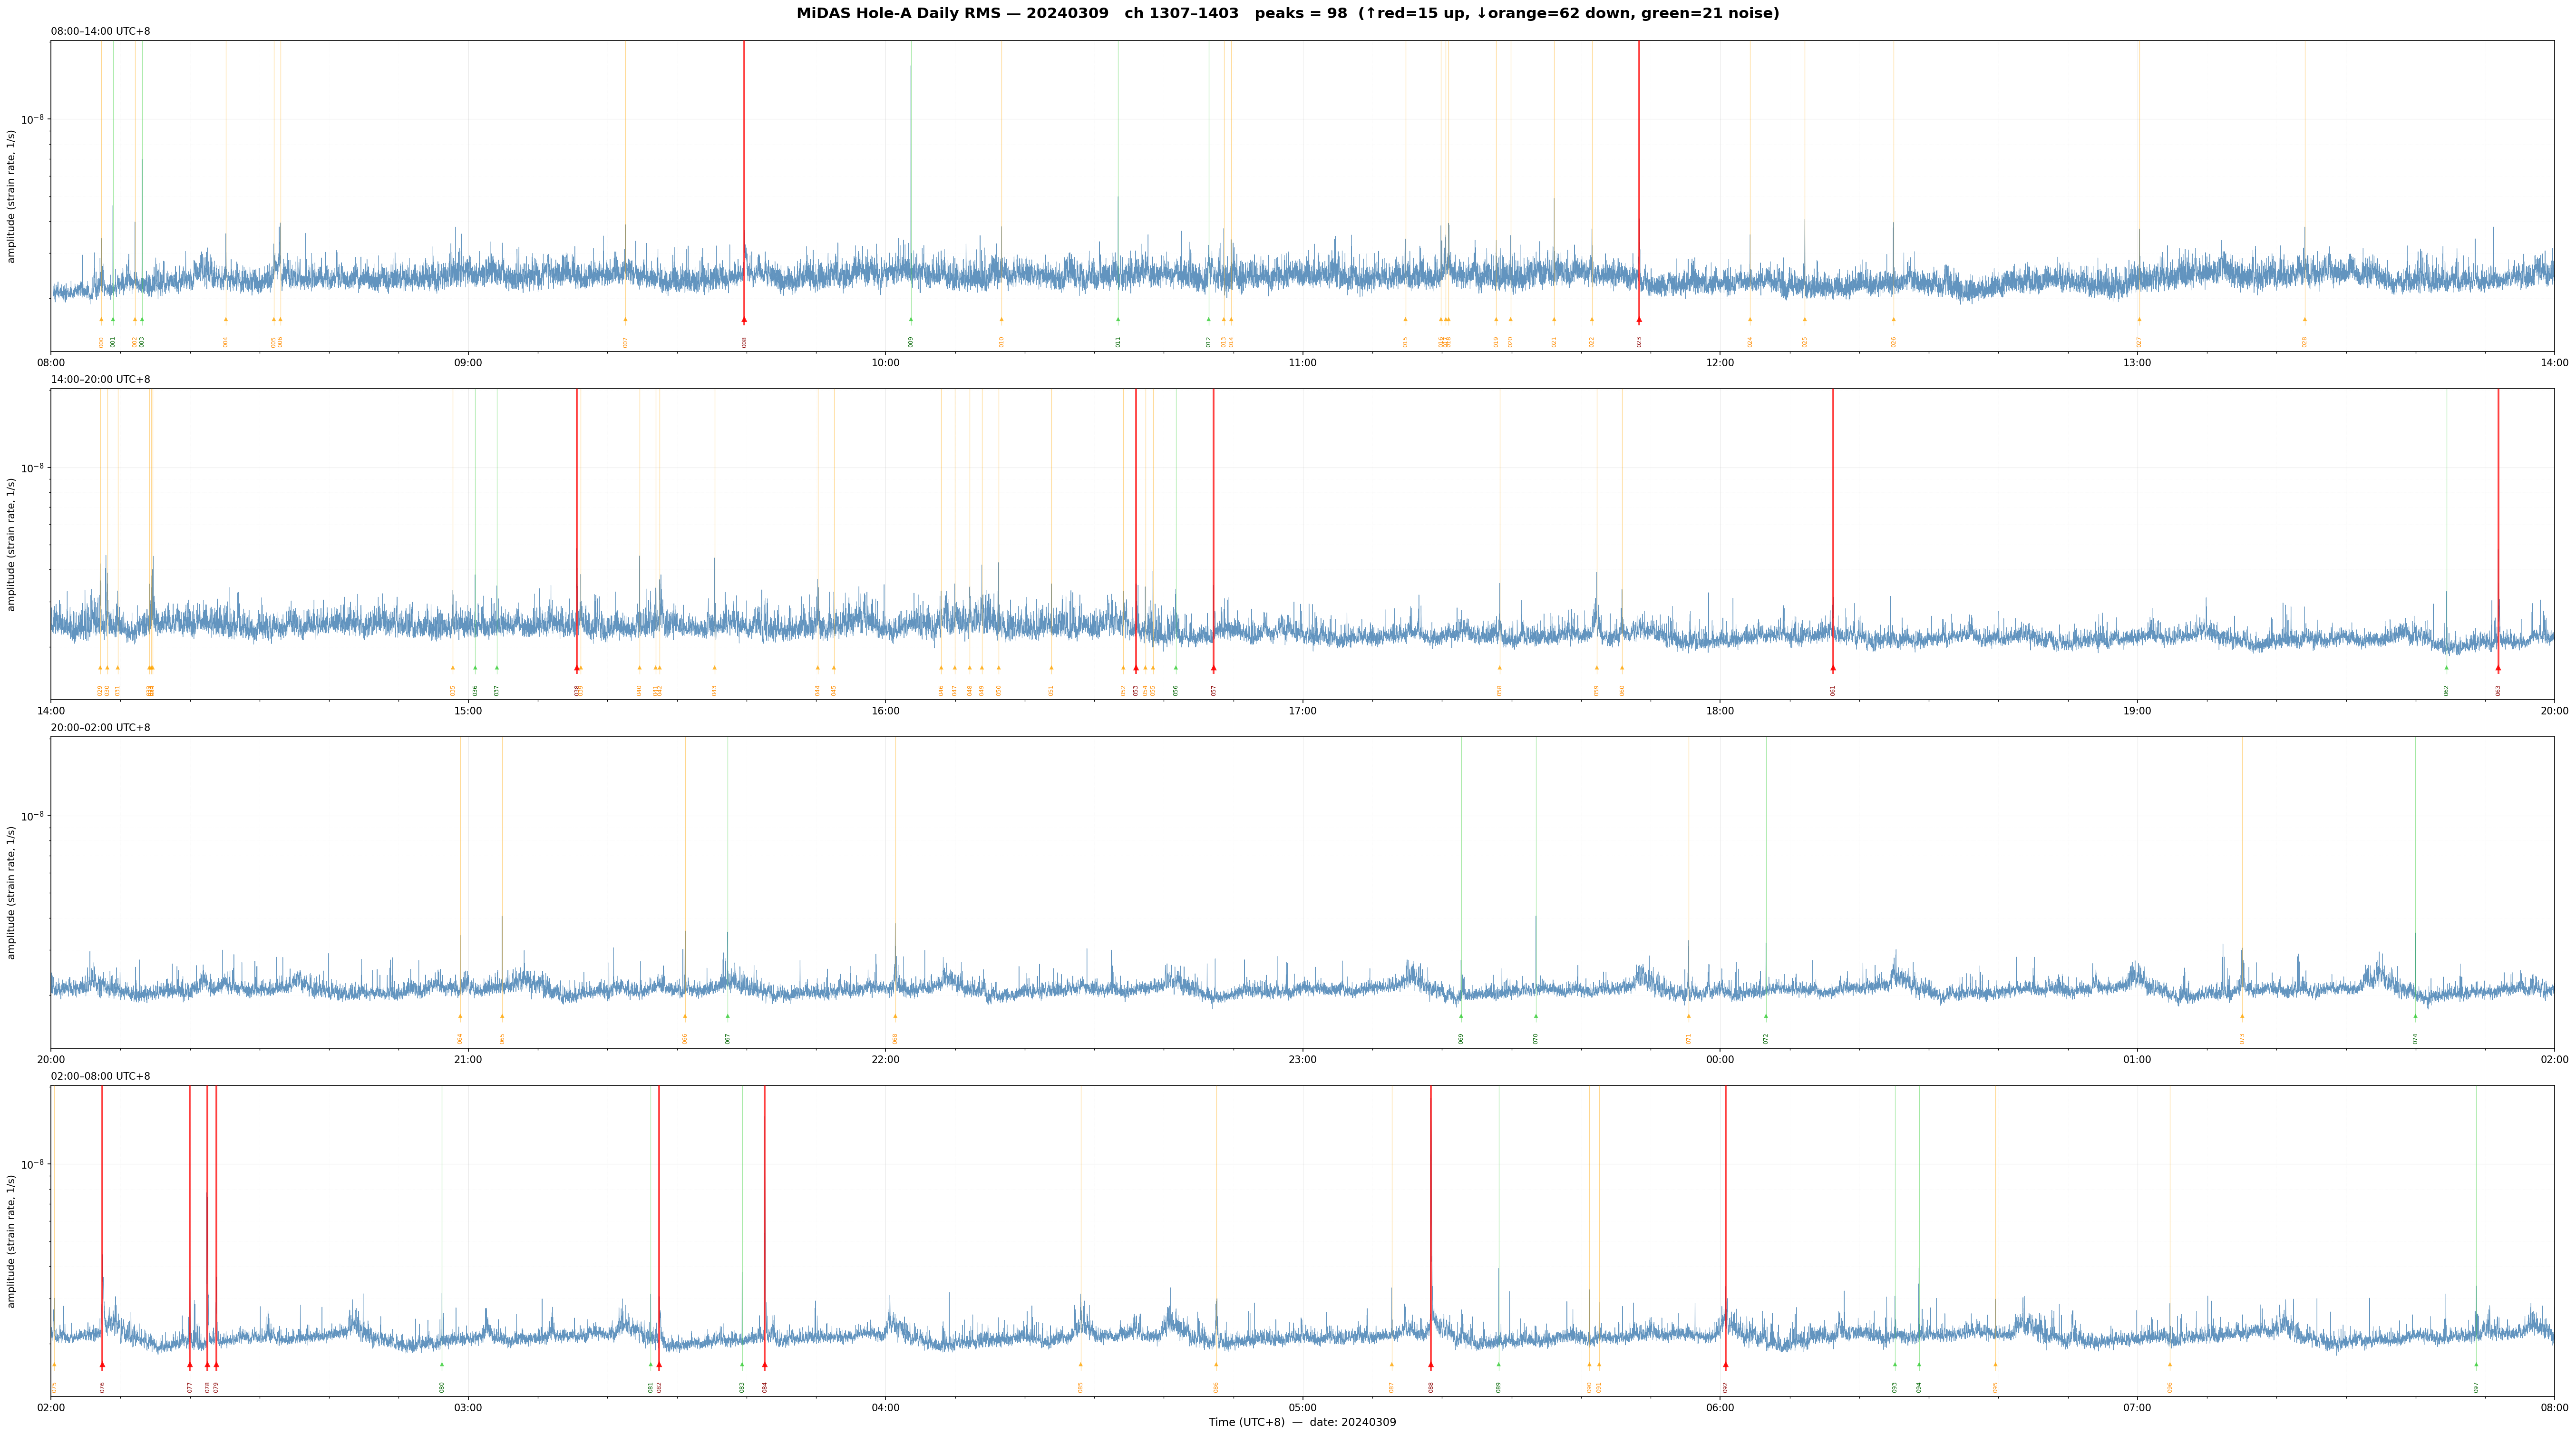Click red up marker 076
This screenshot has height=1435, width=2576.
[x=102, y=1364]
